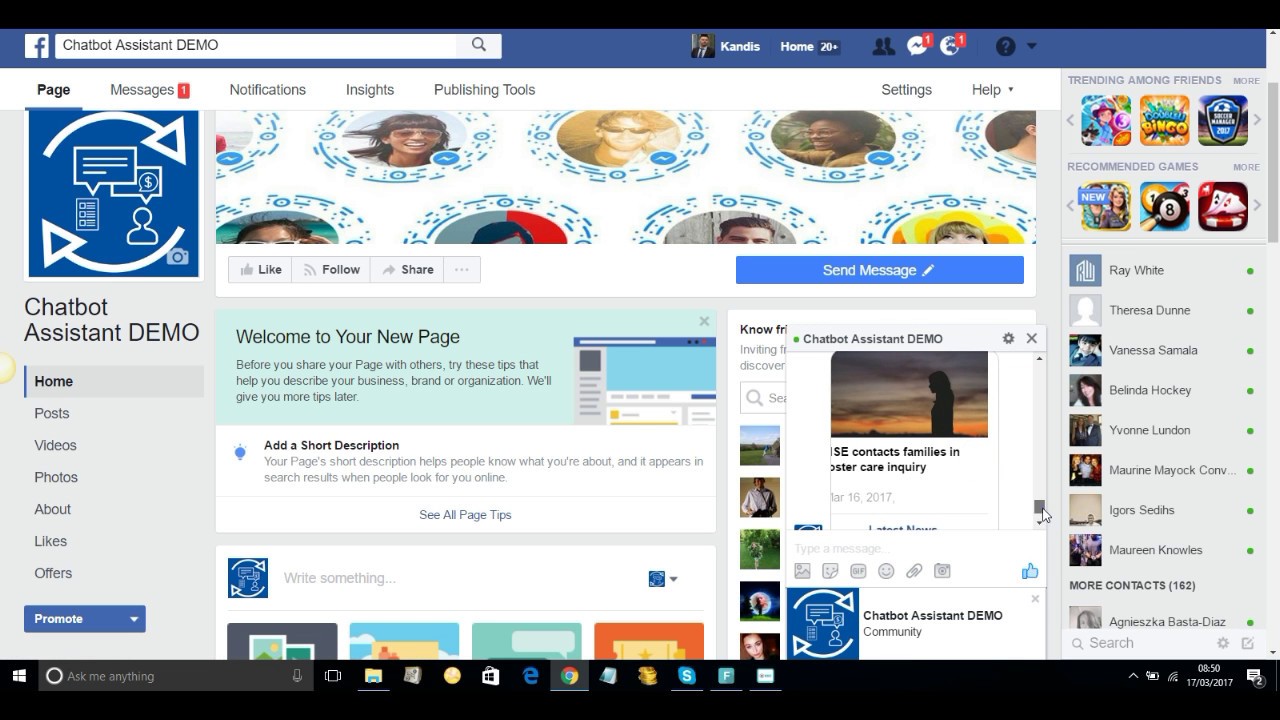Open sticker picker in chat

[830, 571]
